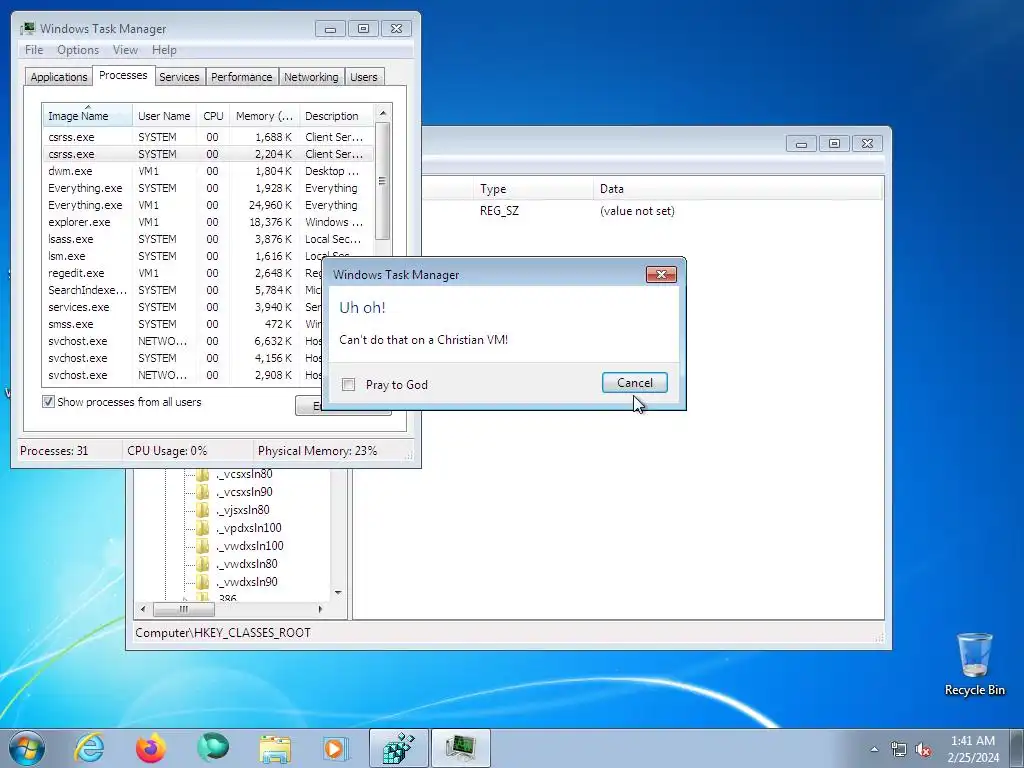Image resolution: width=1024 pixels, height=768 pixels.
Task: Select the REG_SZ value entry
Action: coord(499,211)
